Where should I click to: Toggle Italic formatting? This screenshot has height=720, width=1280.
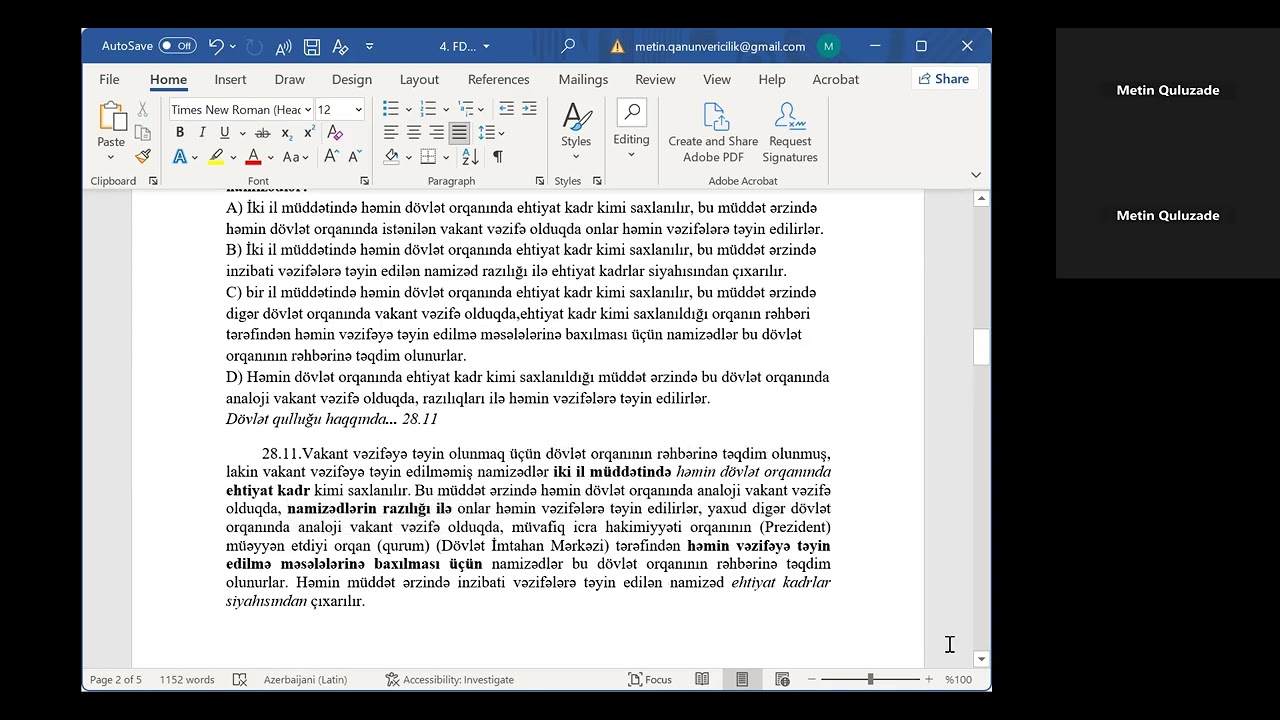point(202,133)
